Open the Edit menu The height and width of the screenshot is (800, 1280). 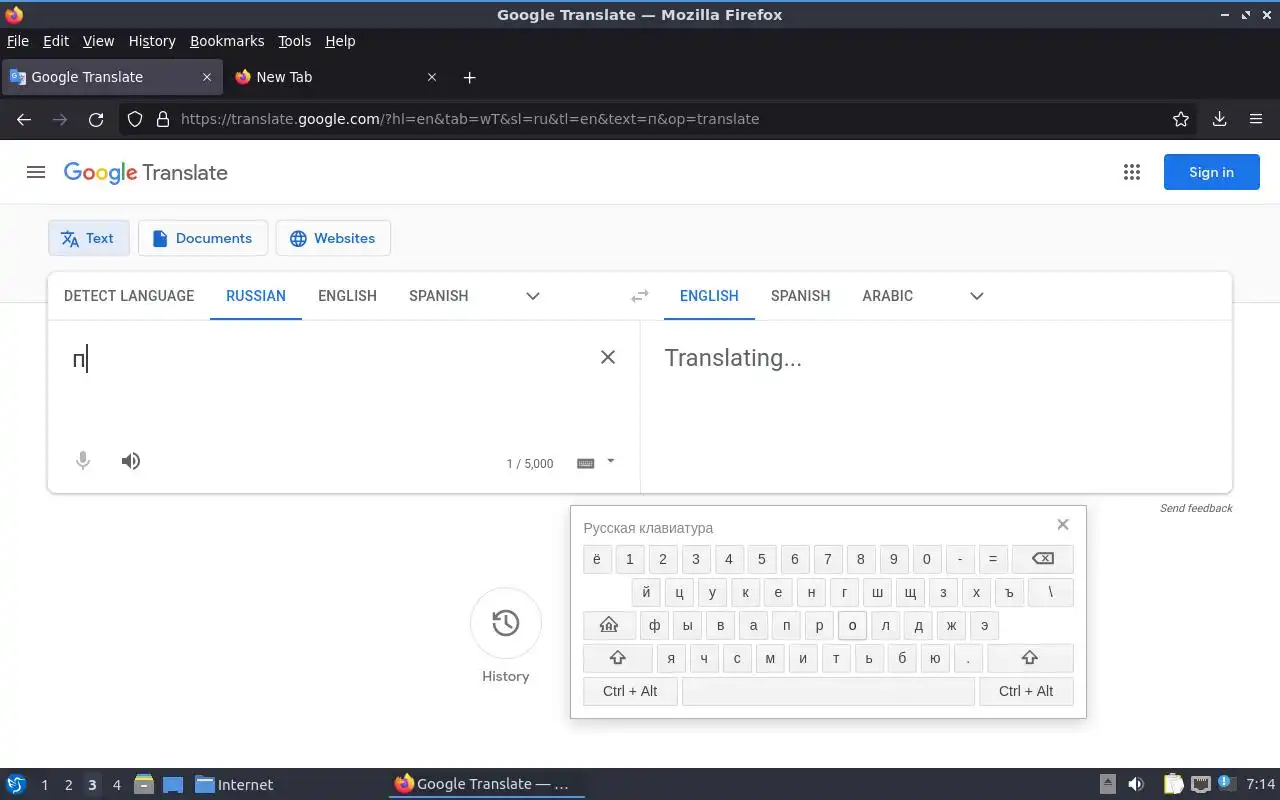[56, 41]
